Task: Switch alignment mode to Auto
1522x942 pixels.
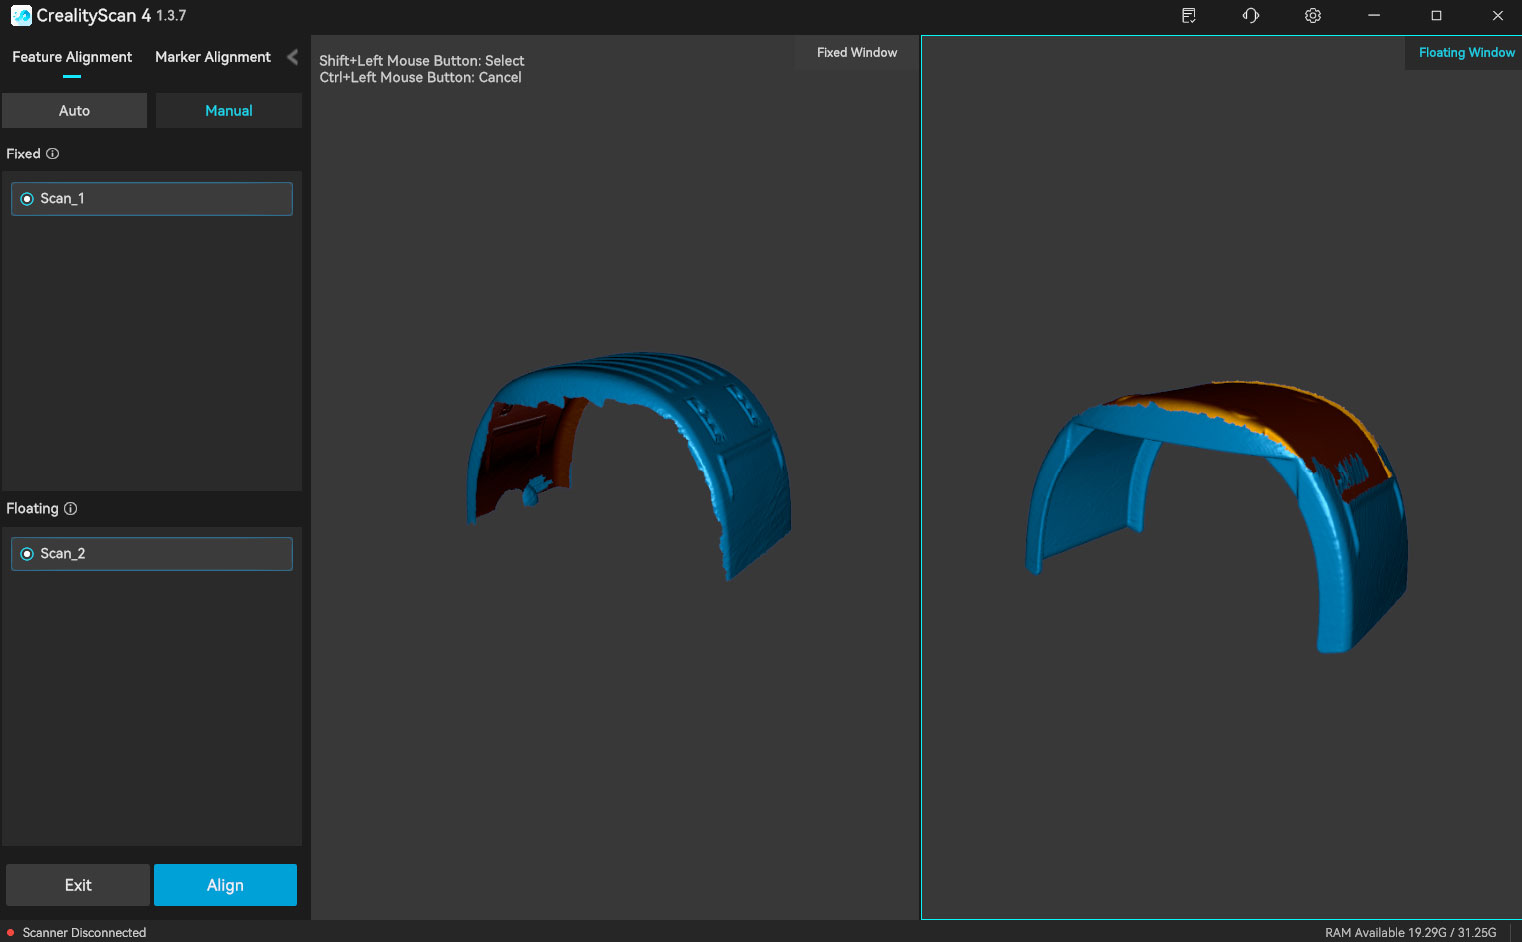Action: [x=74, y=111]
